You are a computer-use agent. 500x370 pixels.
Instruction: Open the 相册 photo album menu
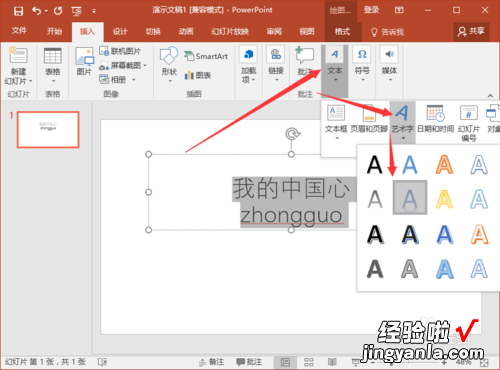coord(117,80)
